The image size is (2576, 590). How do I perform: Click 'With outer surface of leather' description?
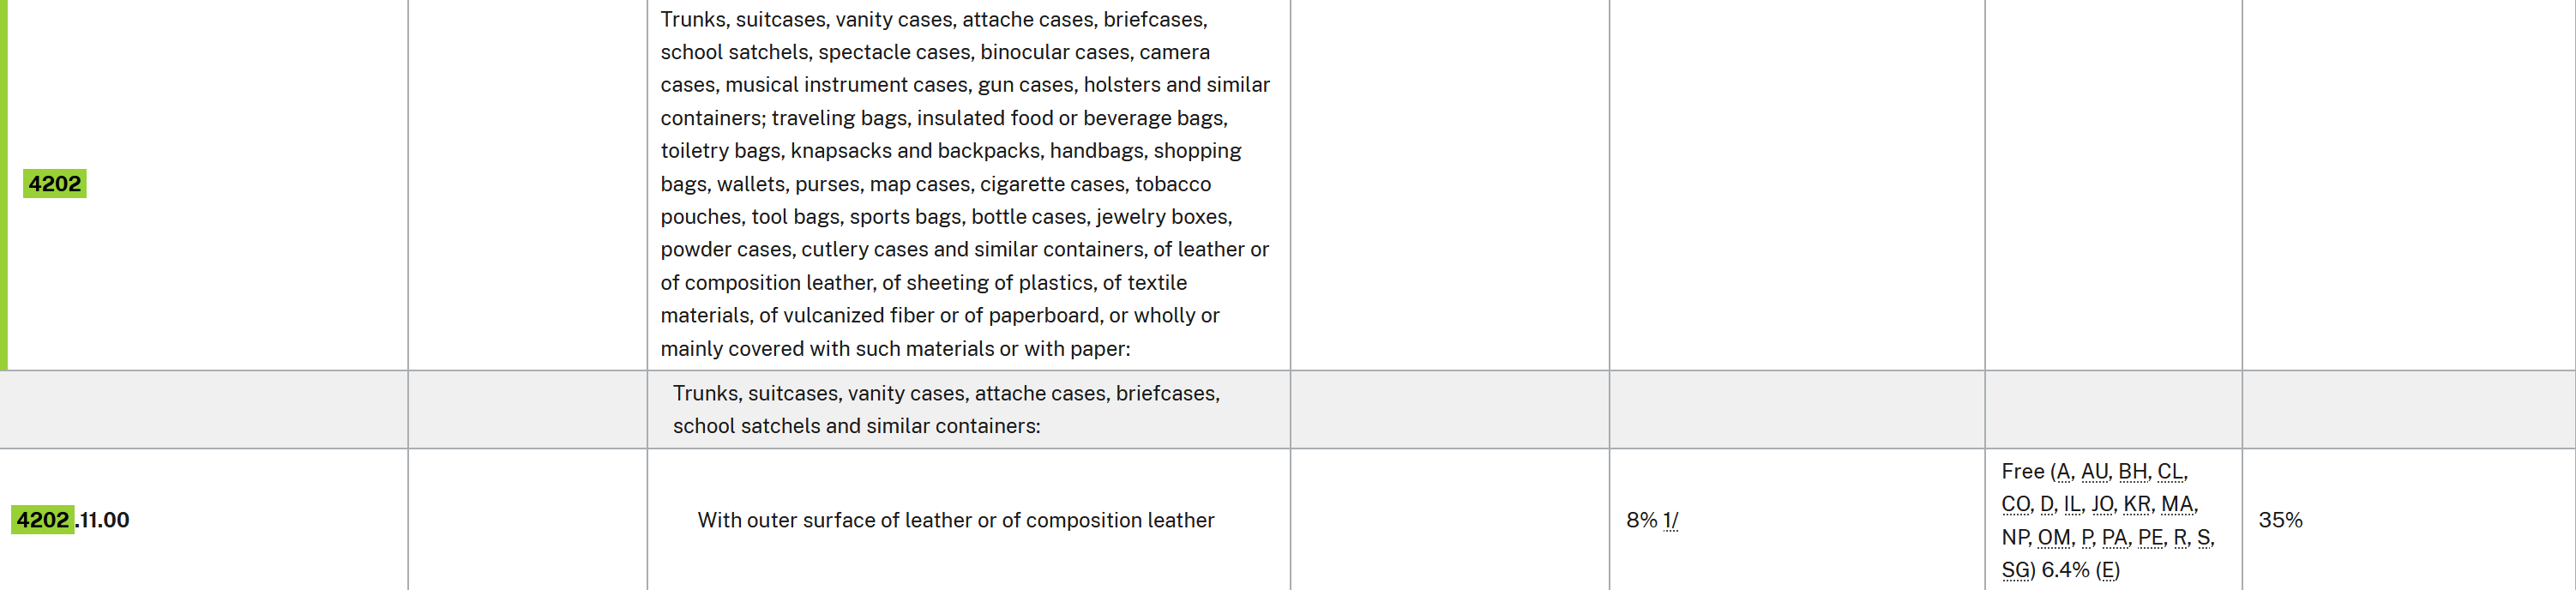pyautogui.click(x=955, y=520)
